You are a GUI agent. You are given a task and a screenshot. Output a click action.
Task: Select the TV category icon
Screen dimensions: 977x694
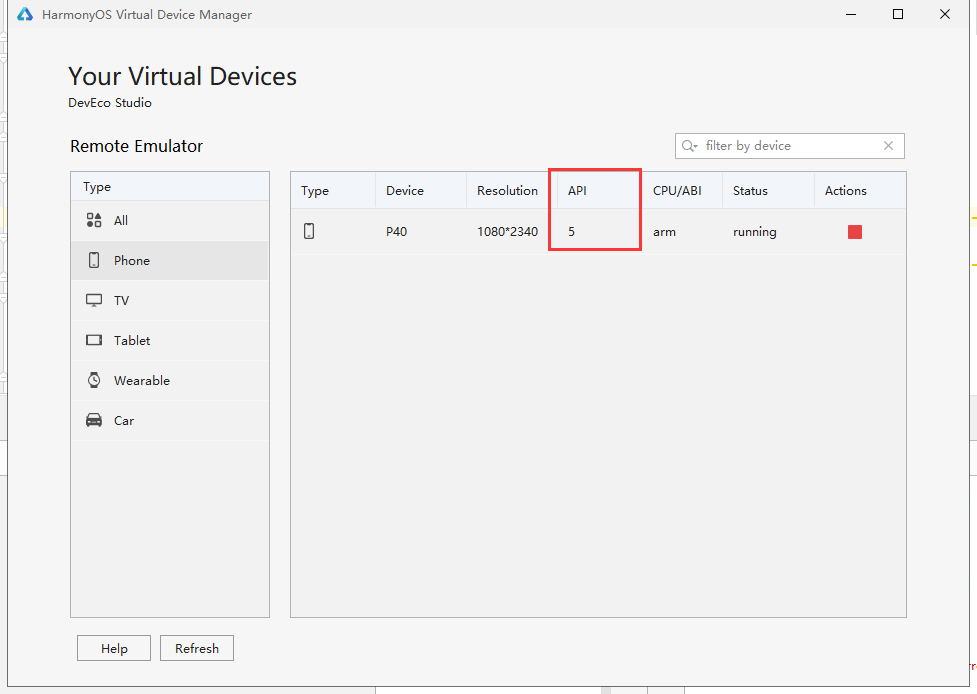pos(94,300)
